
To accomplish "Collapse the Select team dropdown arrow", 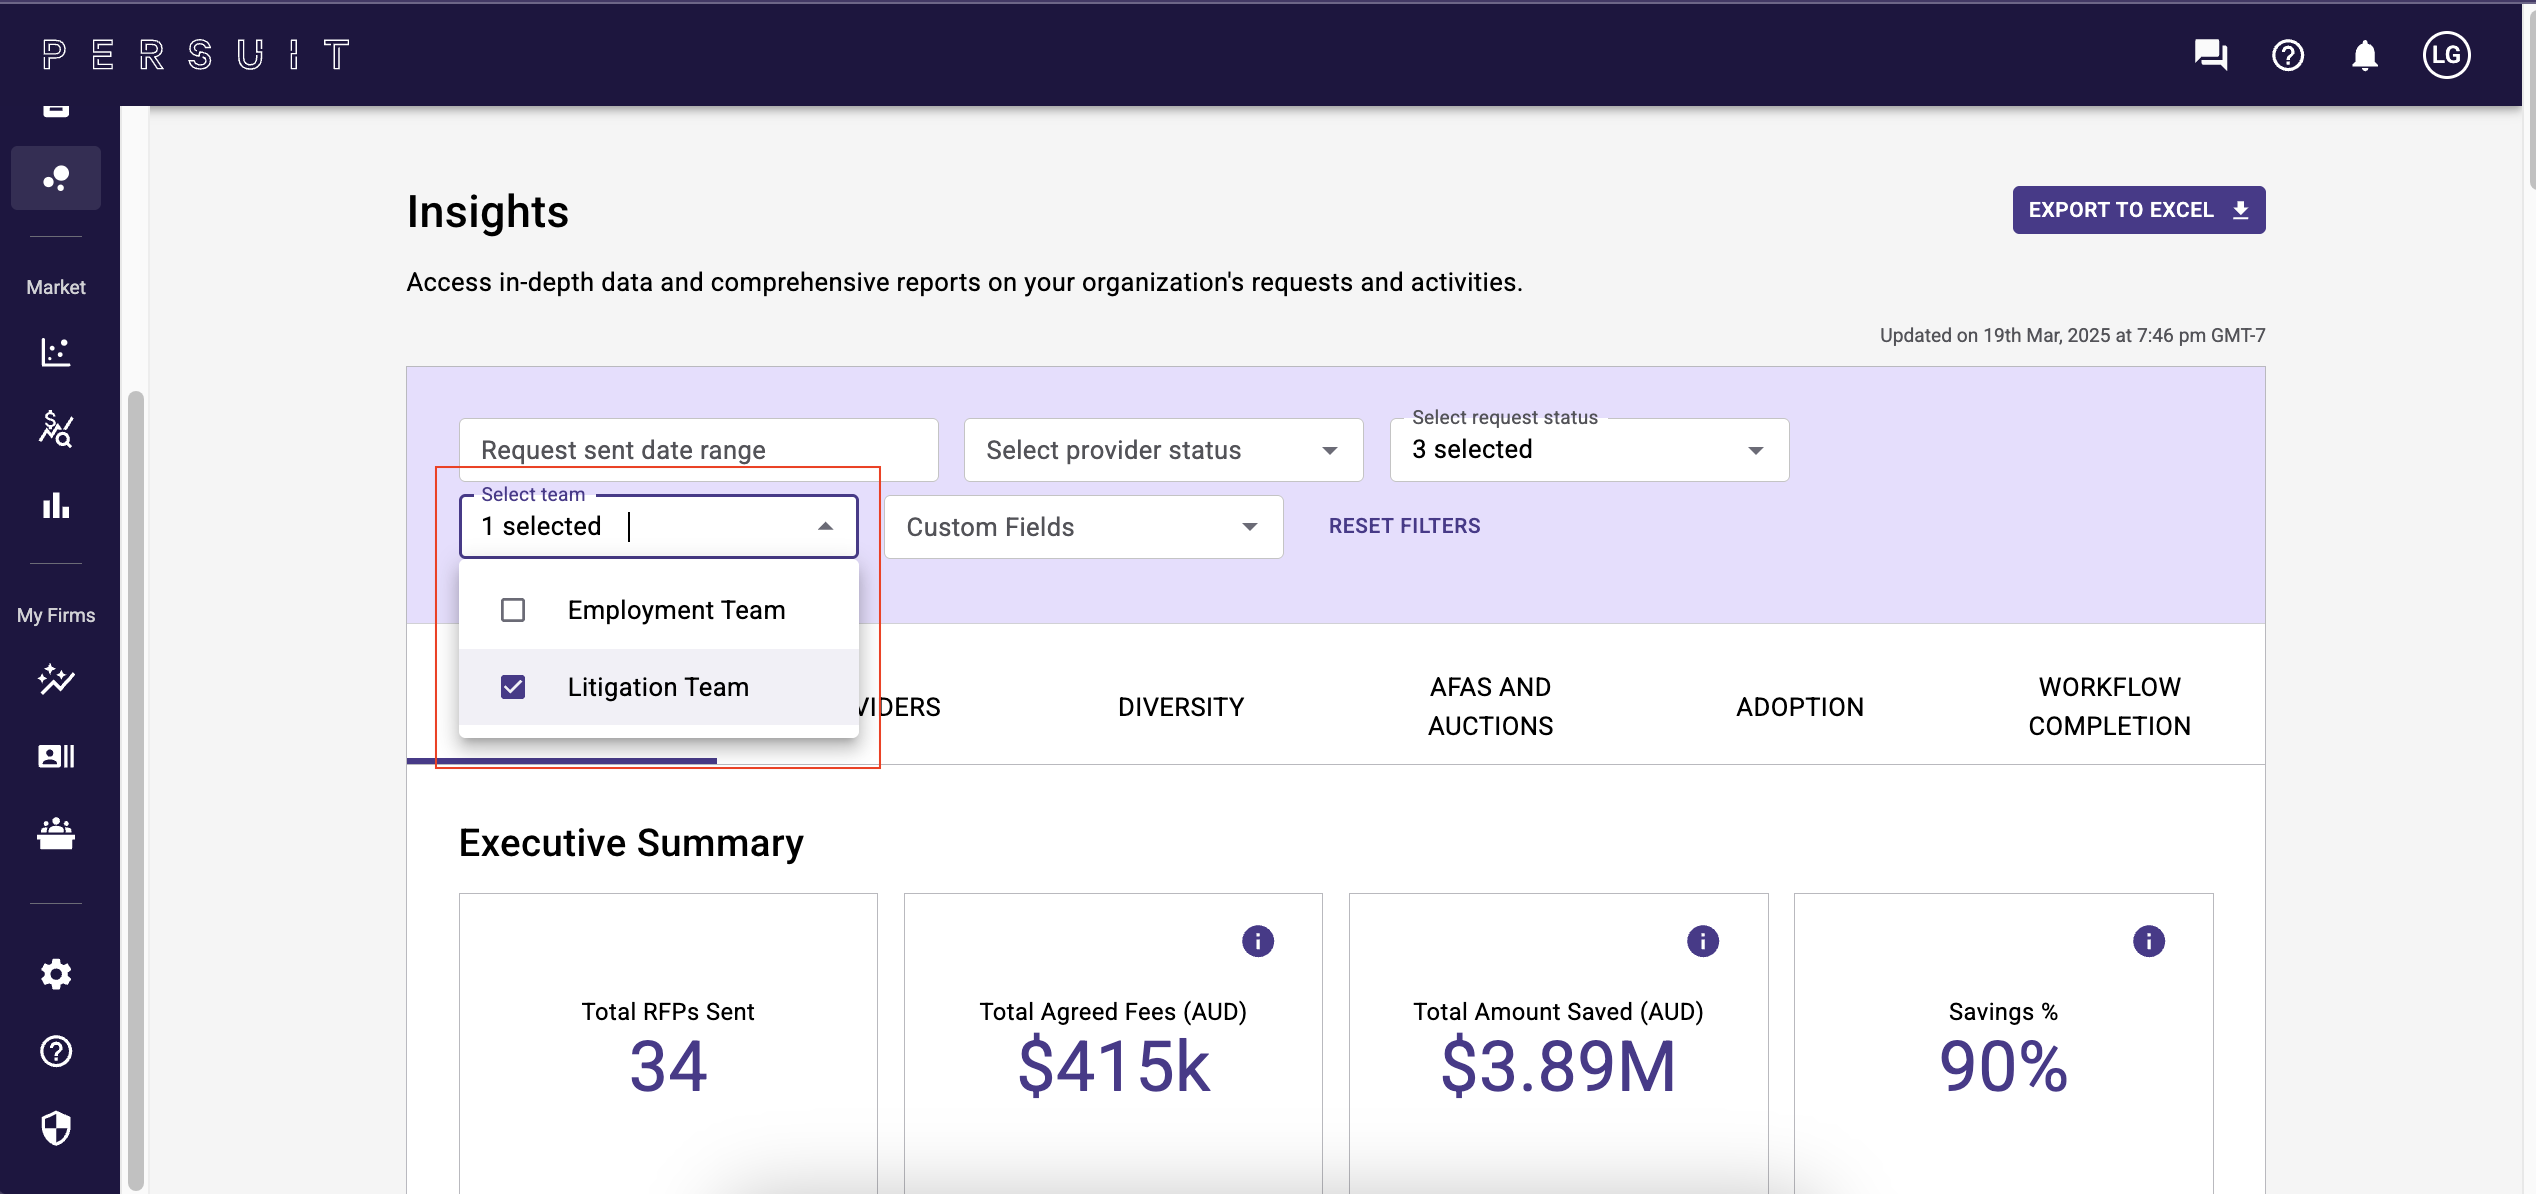I will point(826,527).
